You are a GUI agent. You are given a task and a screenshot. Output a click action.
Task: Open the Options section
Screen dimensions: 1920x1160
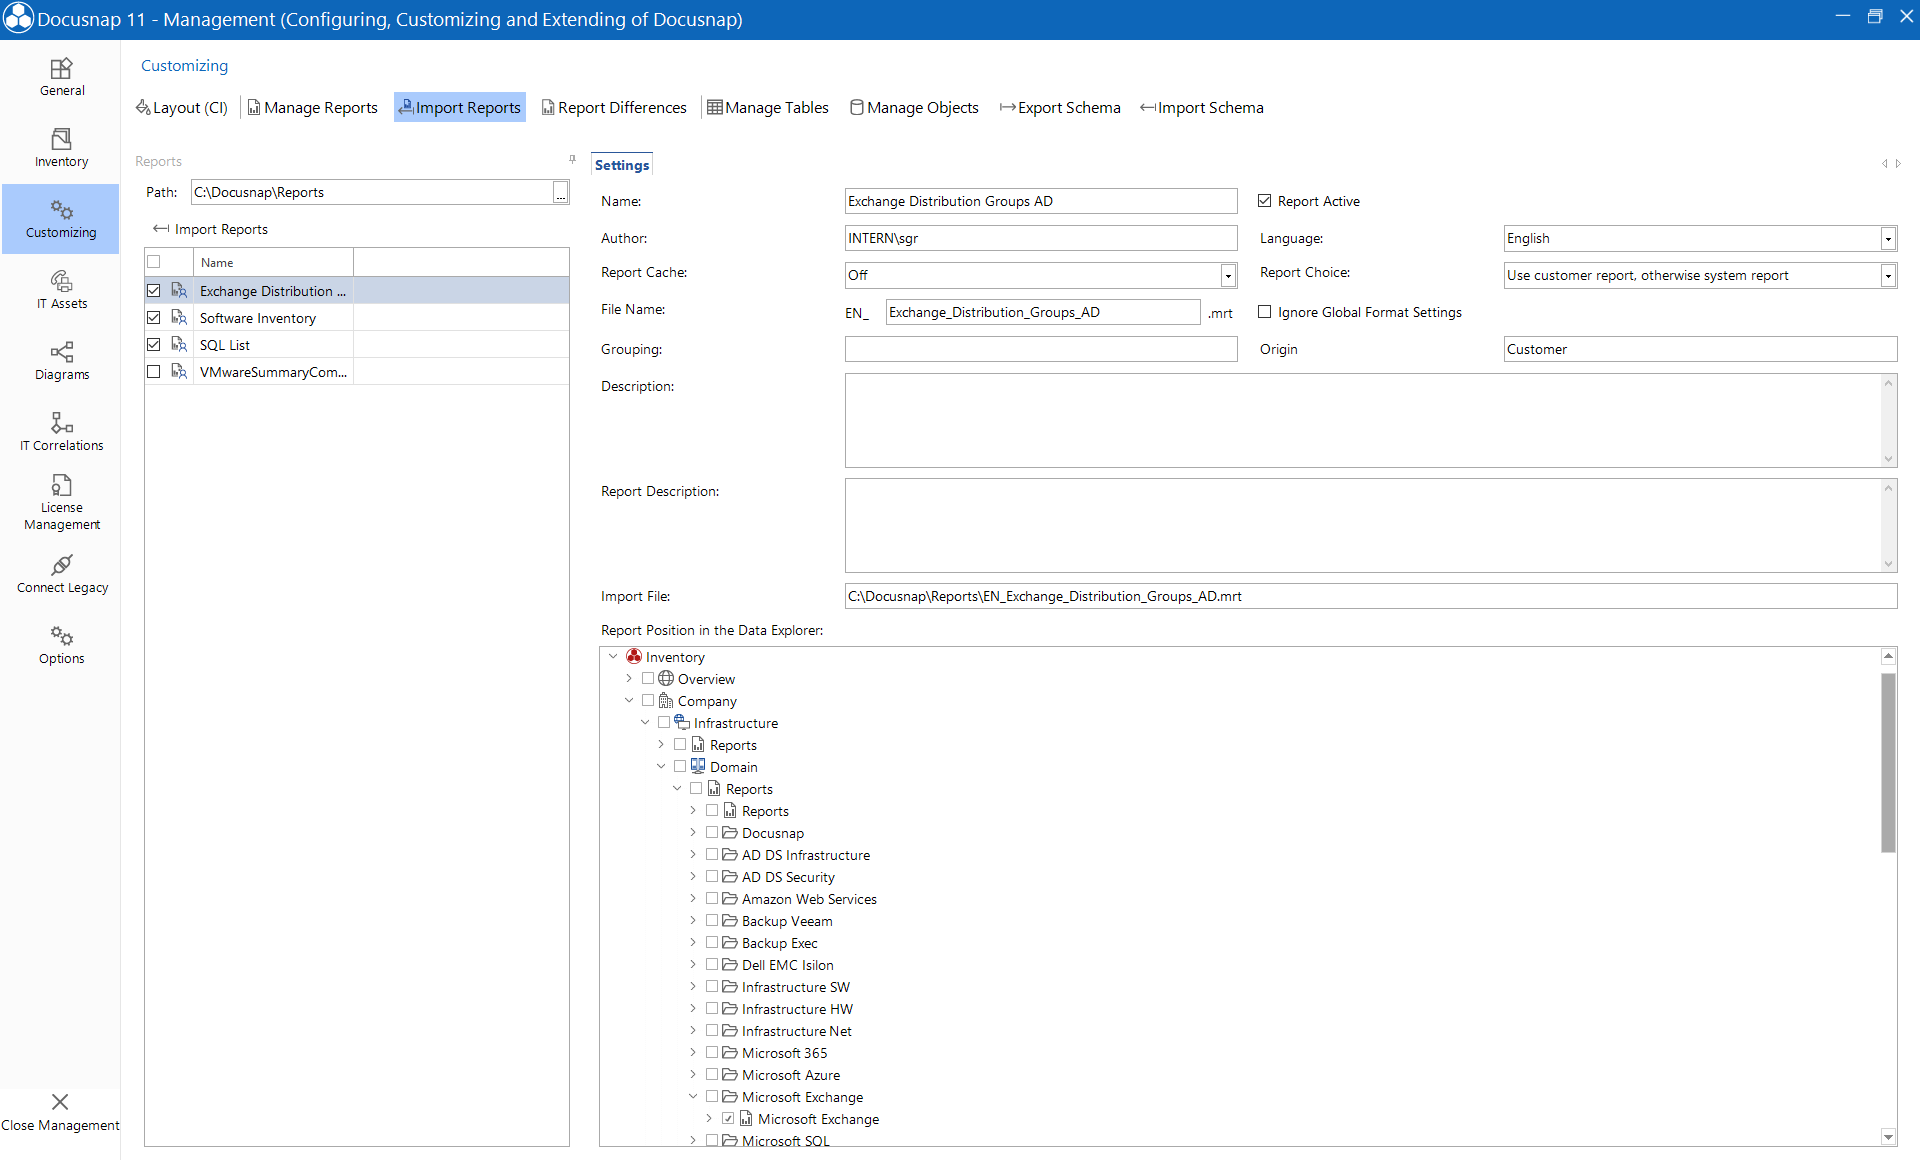click(61, 644)
